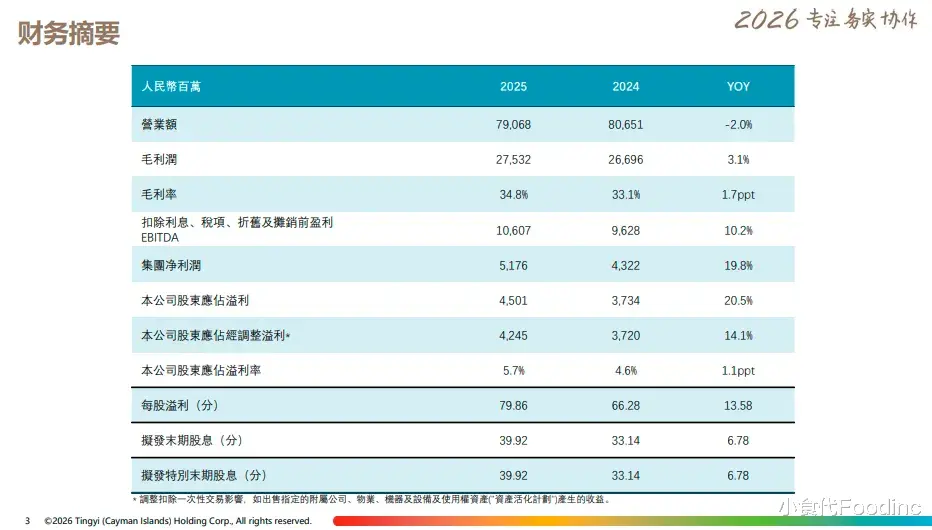Click the 2024 column header
The image size is (932, 530).
click(626, 87)
